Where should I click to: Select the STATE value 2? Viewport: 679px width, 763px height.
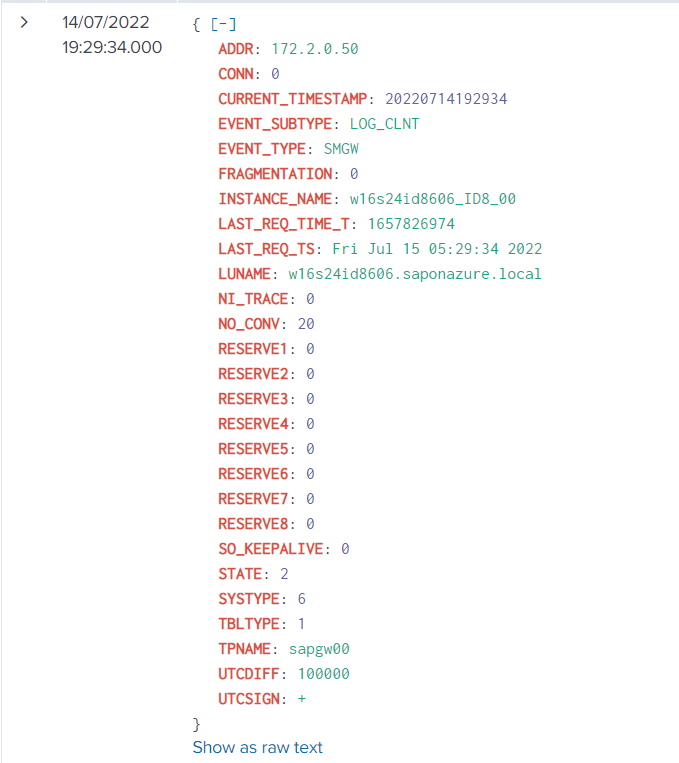tap(284, 573)
